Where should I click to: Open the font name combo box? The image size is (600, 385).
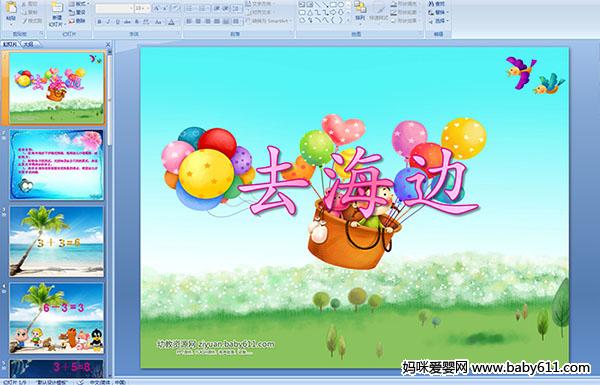click(x=114, y=8)
